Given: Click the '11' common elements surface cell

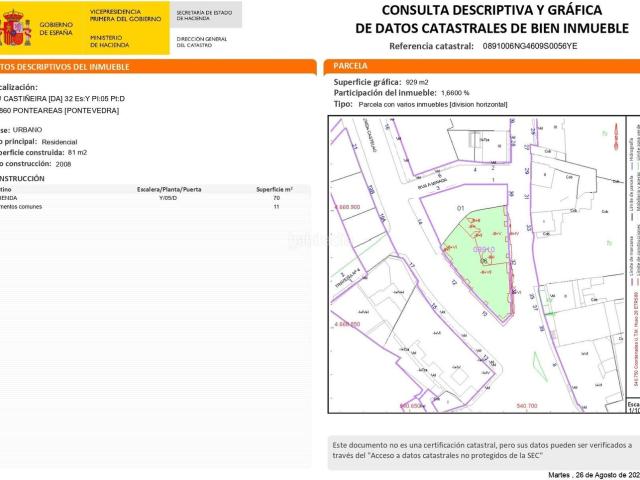Looking at the screenshot, I should [x=276, y=207].
